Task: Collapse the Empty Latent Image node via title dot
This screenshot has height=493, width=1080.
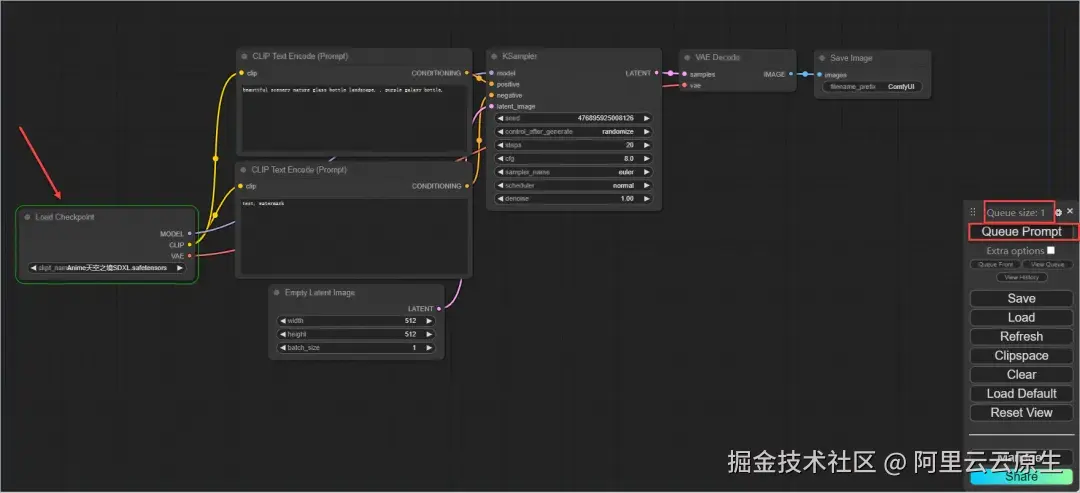Action: [276, 293]
